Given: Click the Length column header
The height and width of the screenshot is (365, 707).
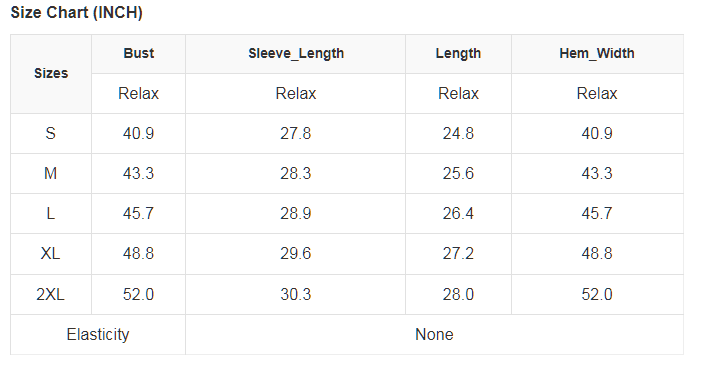Looking at the screenshot, I should tap(458, 54).
